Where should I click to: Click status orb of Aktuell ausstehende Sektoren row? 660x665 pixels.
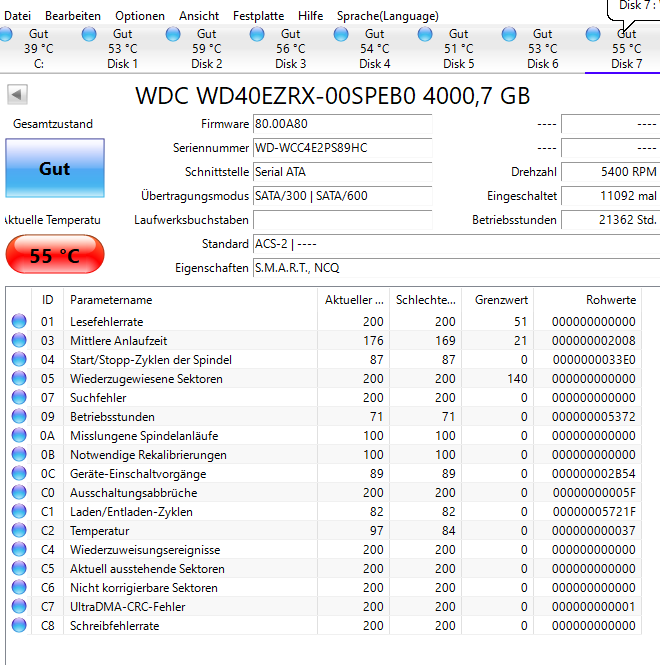click(19, 568)
